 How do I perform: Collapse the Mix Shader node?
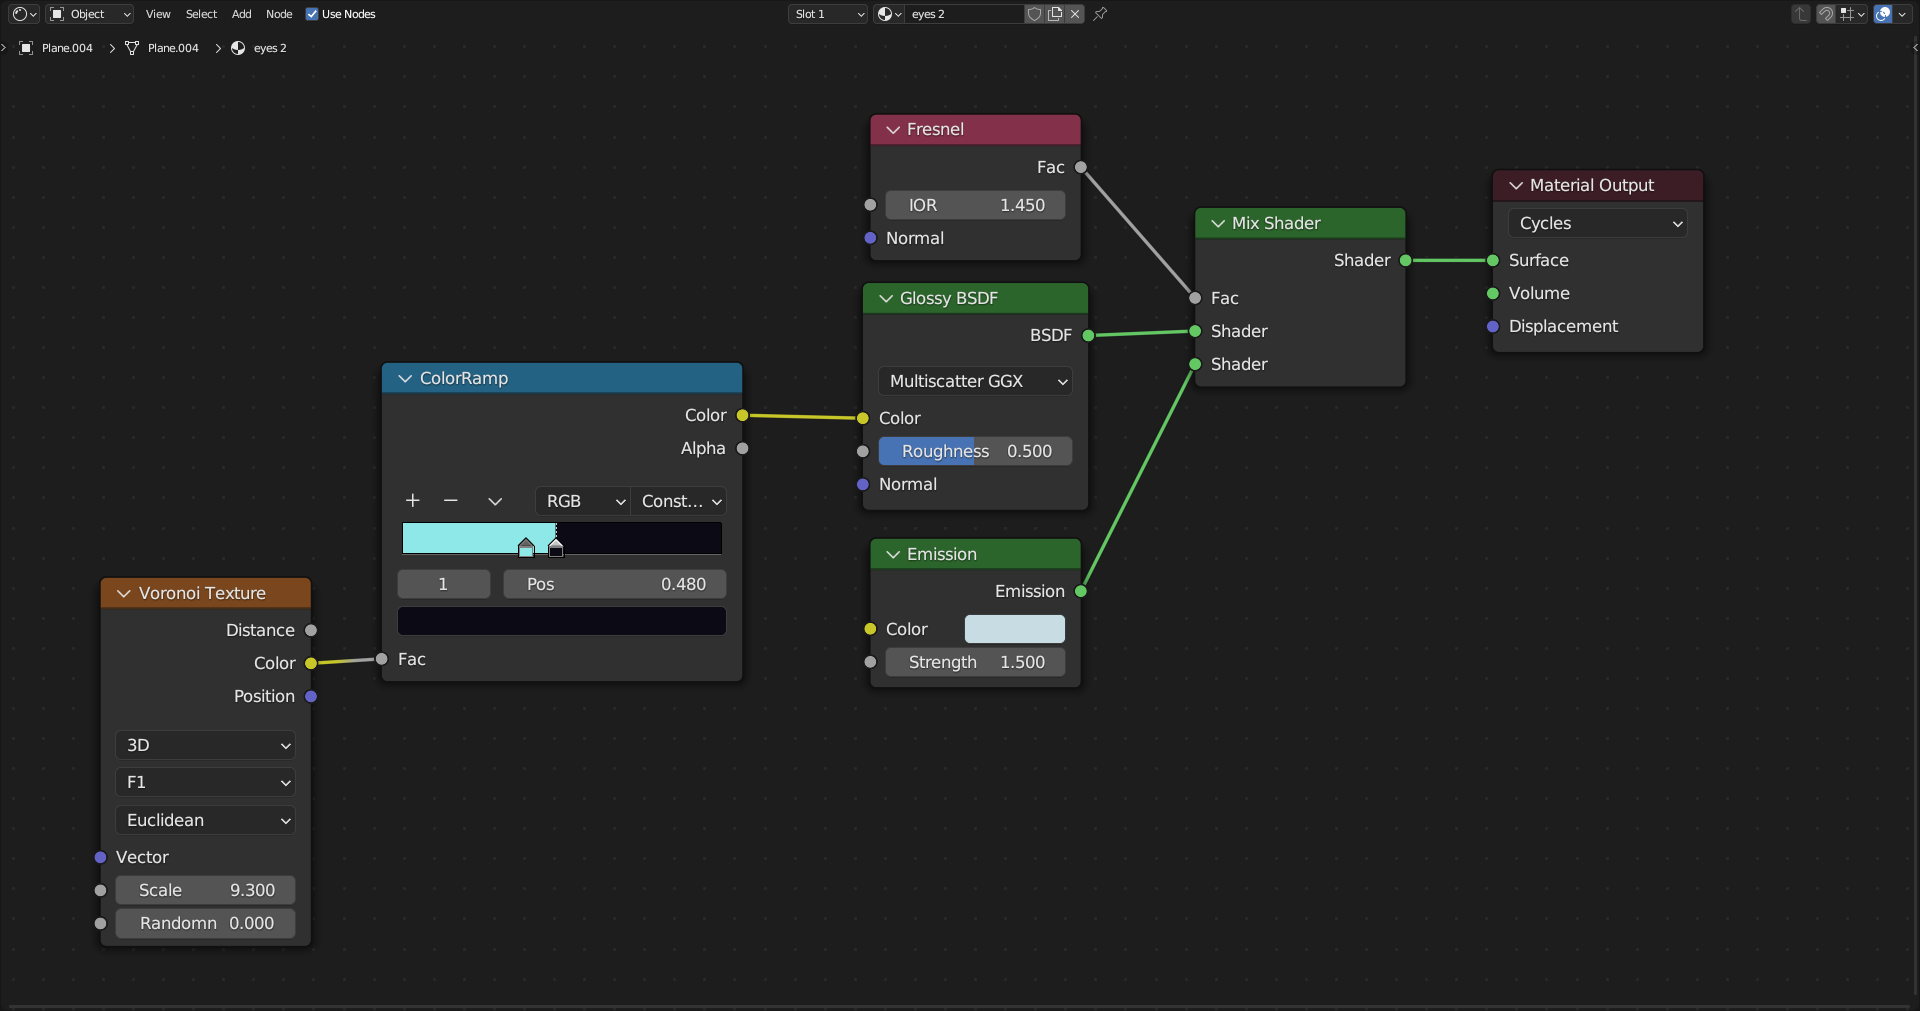click(x=1218, y=223)
